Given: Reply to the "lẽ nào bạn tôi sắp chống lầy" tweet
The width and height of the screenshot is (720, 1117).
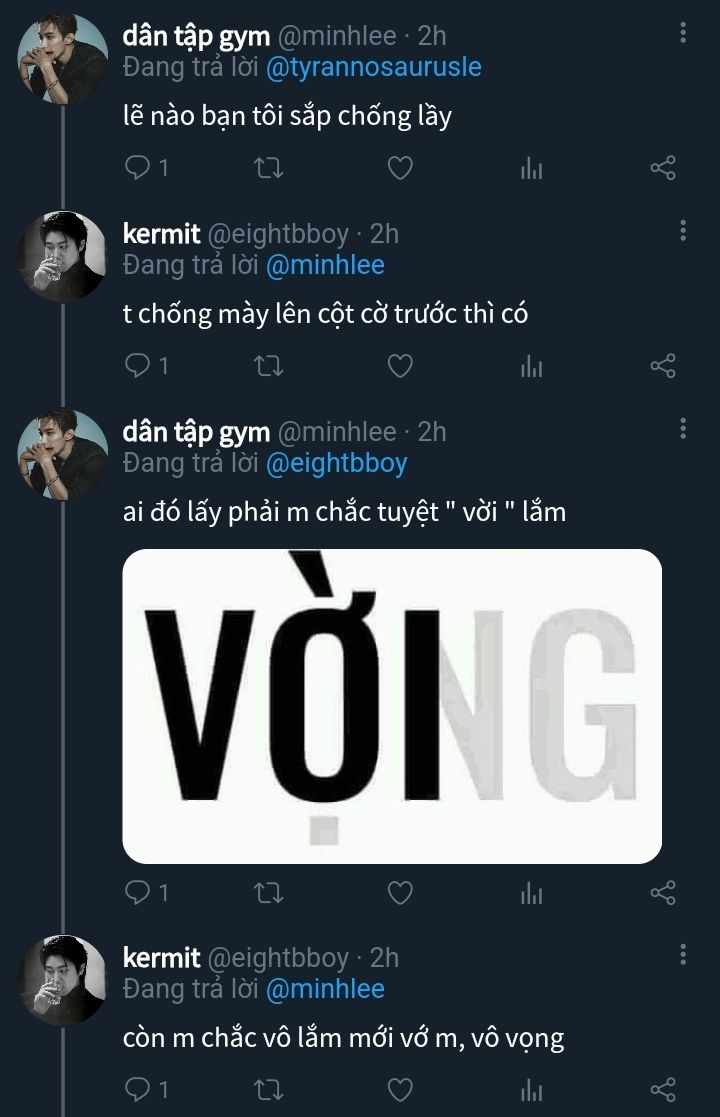Looking at the screenshot, I should tap(137, 169).
